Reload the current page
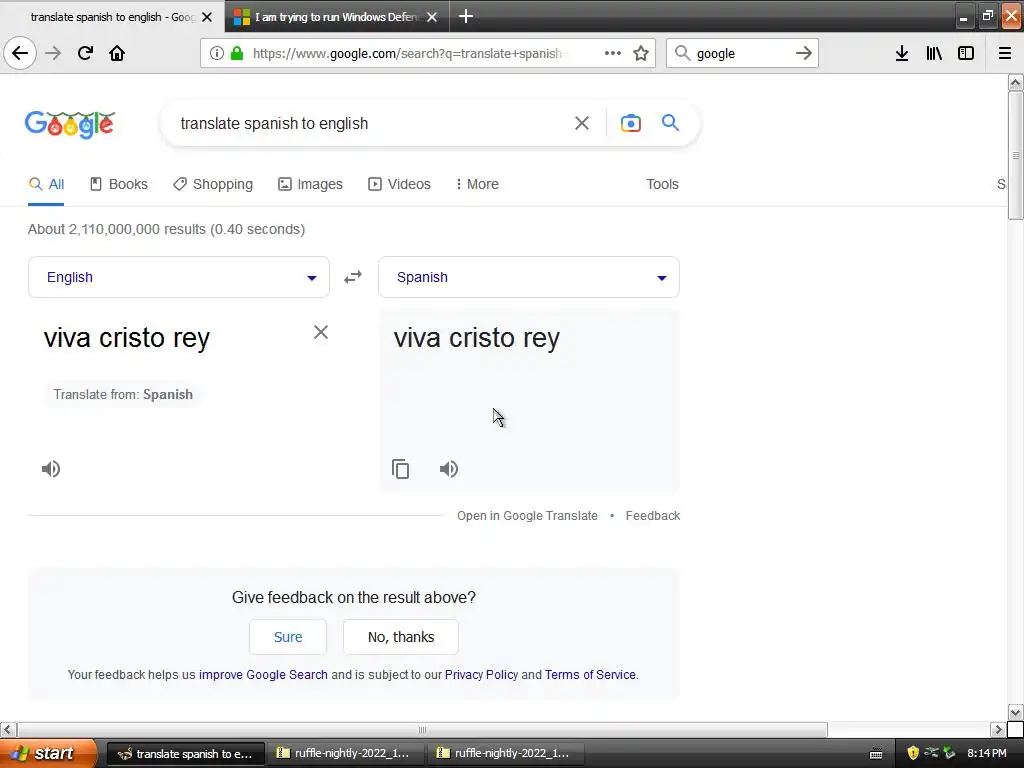 pos(85,53)
